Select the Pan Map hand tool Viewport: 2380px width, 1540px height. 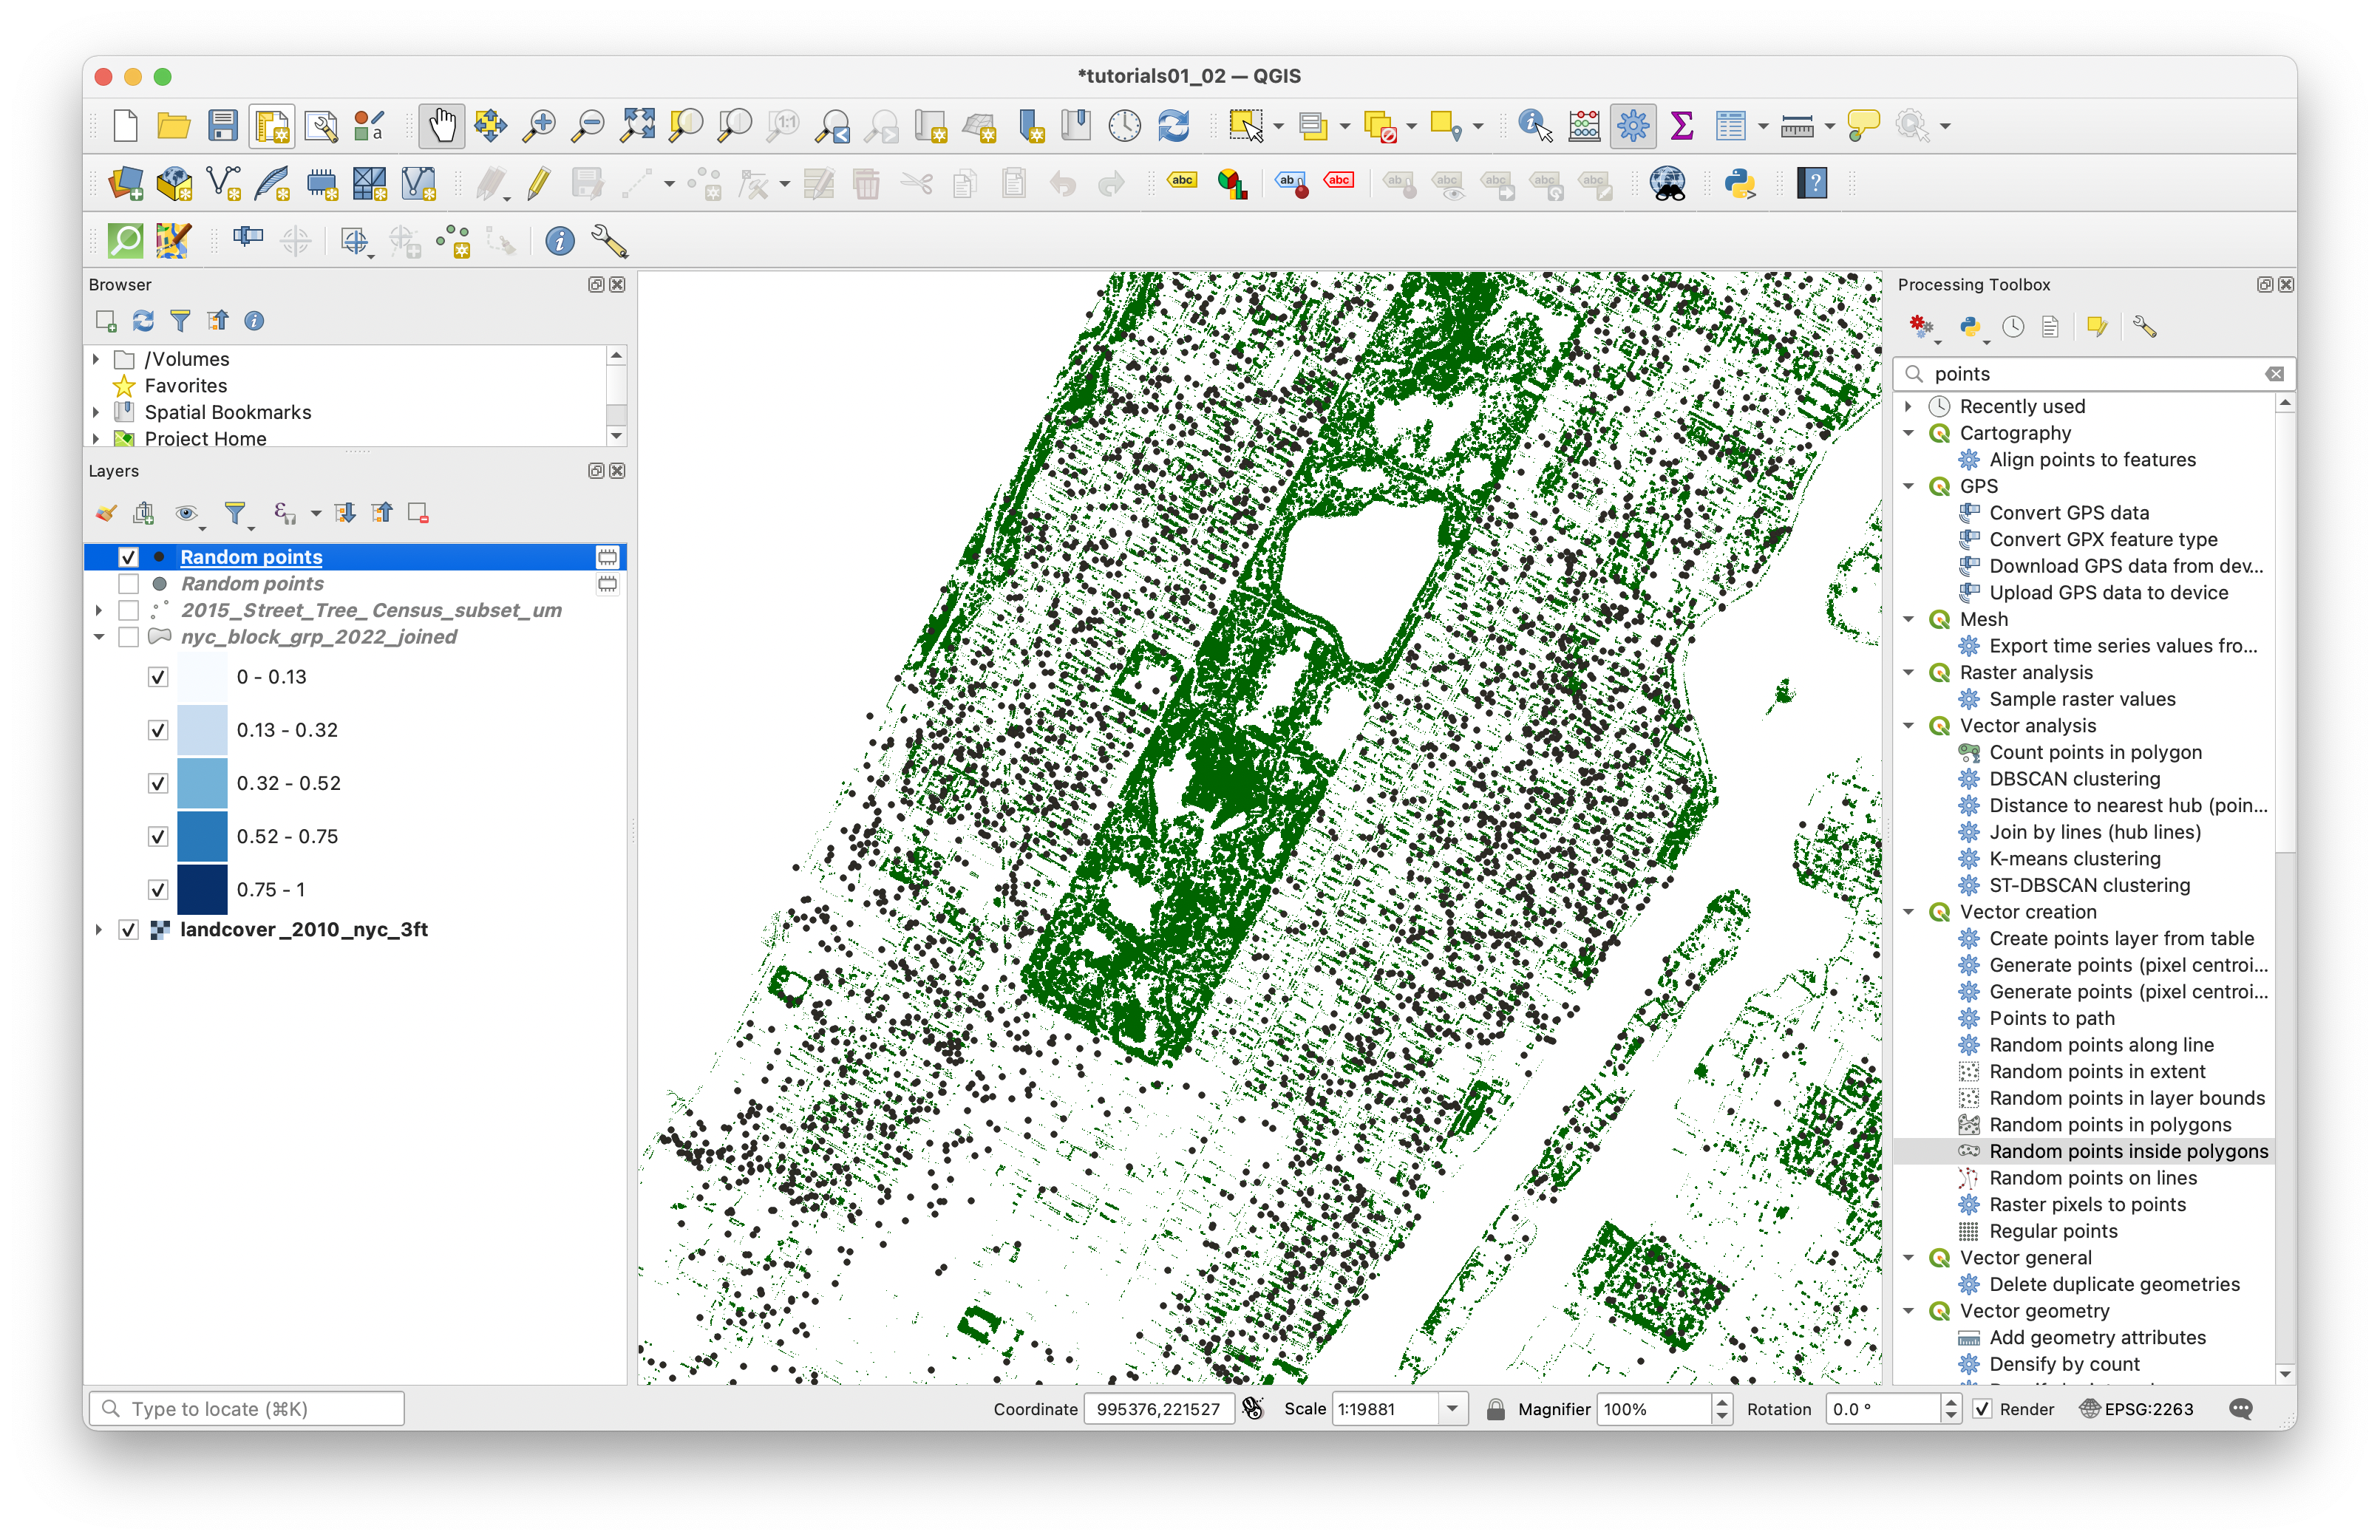441,126
